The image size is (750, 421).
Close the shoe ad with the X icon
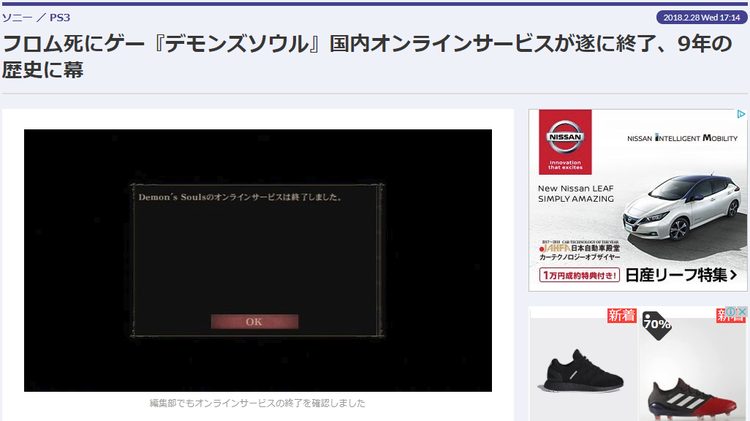click(742, 312)
